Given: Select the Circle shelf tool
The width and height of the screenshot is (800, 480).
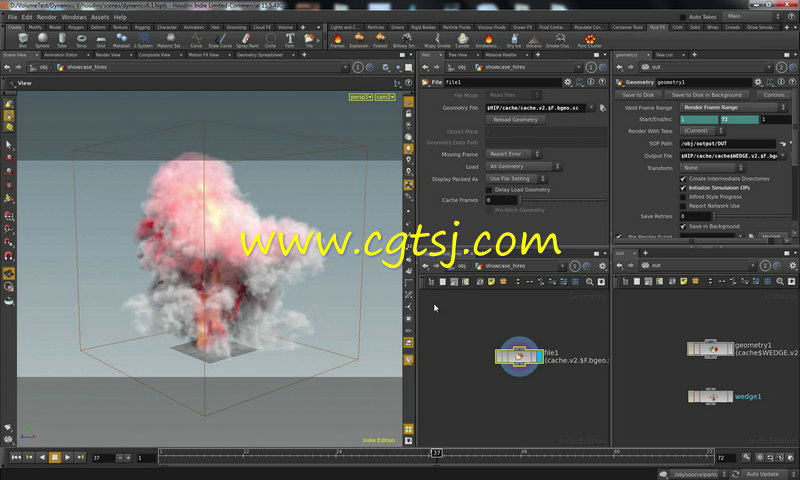Looking at the screenshot, I should 270,40.
